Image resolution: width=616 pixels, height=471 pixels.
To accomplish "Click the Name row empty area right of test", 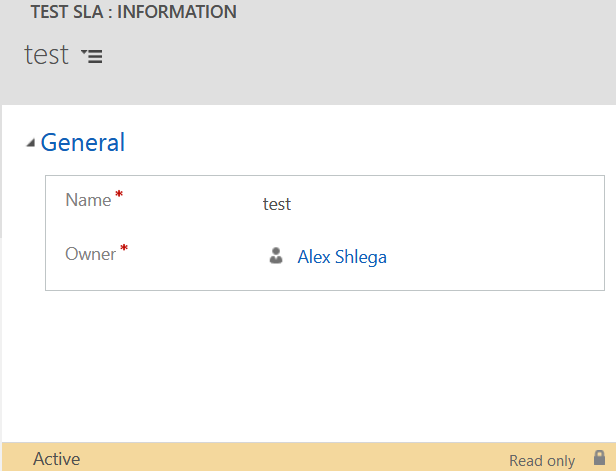I will pyautogui.click(x=448, y=204).
